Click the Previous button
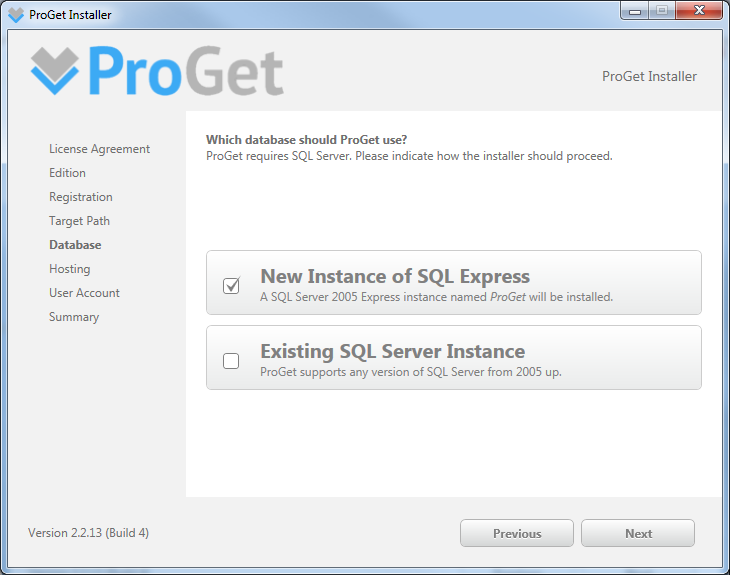 pyautogui.click(x=517, y=533)
